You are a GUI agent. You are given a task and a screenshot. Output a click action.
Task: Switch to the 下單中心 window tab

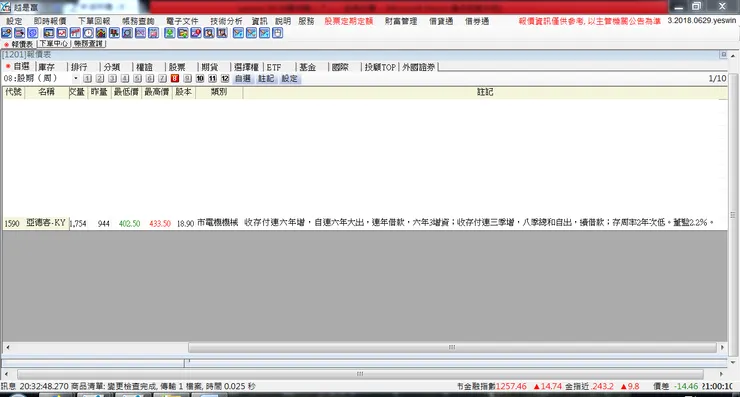pyautogui.click(x=53, y=43)
